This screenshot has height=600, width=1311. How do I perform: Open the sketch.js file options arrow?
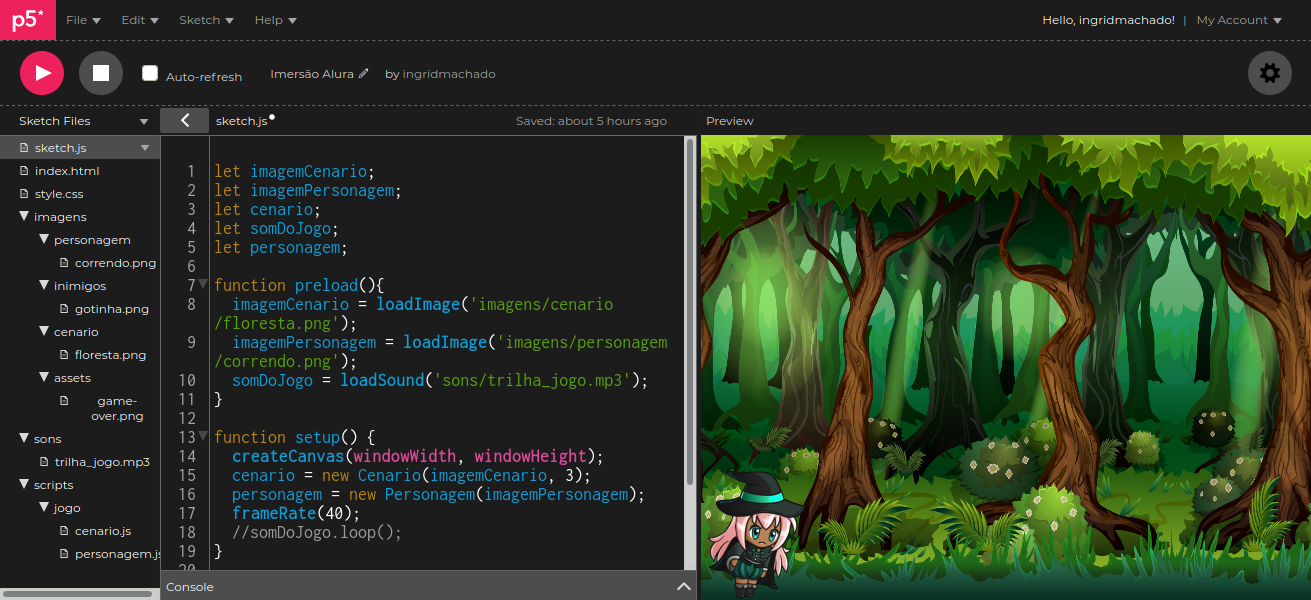click(x=145, y=148)
